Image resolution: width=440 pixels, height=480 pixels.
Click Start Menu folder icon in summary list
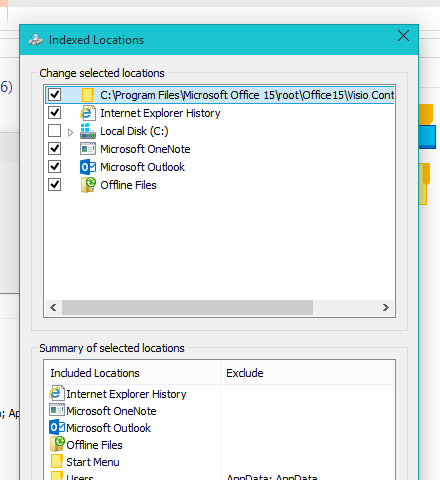pos(57,461)
